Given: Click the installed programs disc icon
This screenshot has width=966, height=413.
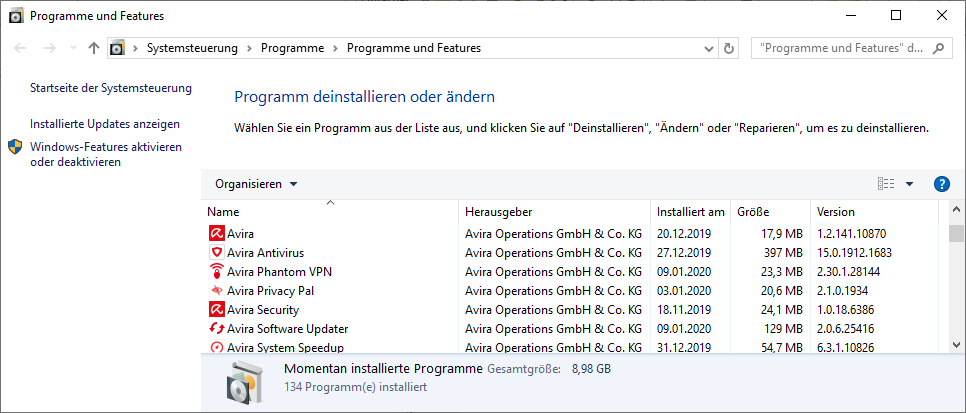Looking at the screenshot, I should point(245,381).
